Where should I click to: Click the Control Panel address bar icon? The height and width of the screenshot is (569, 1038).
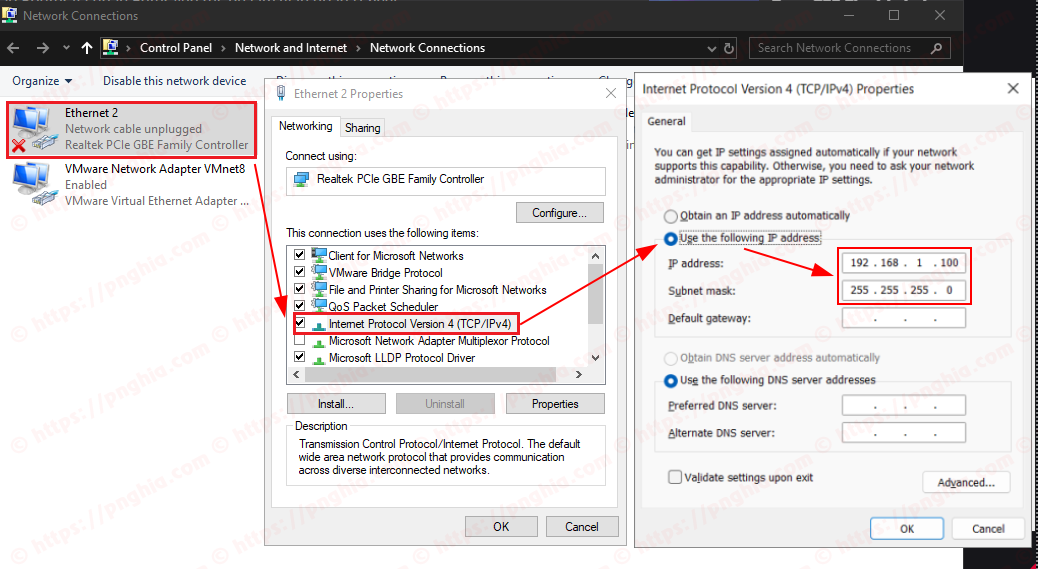(x=111, y=48)
